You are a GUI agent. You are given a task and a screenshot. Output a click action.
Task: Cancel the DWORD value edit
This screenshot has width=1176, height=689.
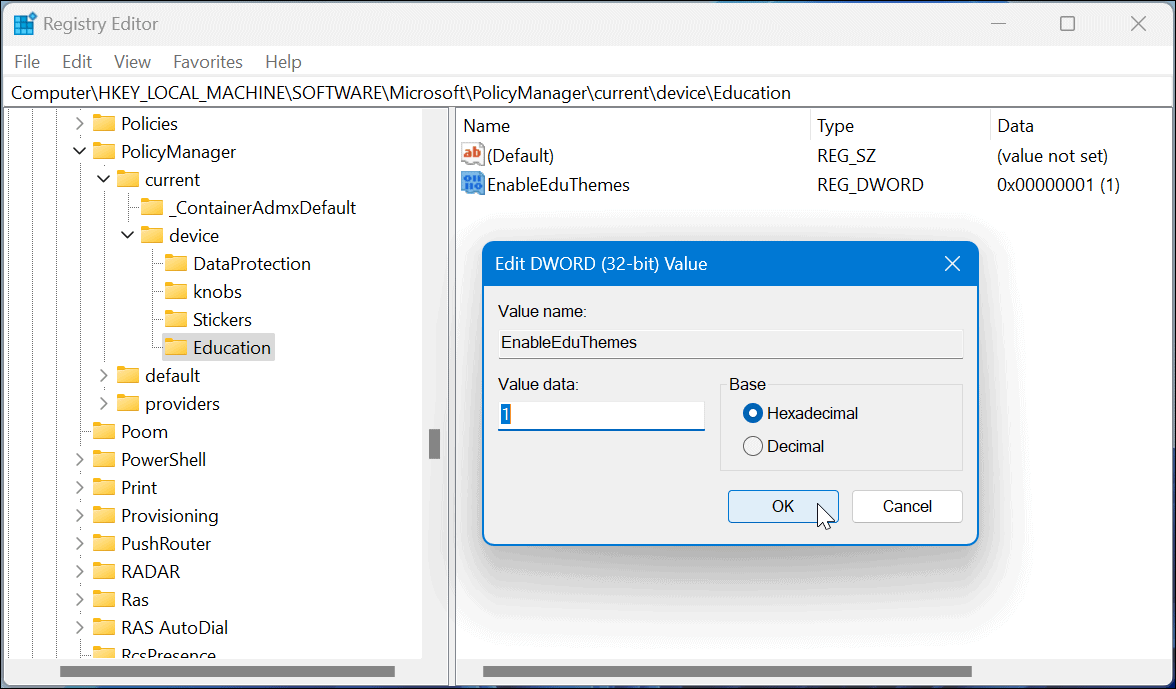click(906, 506)
